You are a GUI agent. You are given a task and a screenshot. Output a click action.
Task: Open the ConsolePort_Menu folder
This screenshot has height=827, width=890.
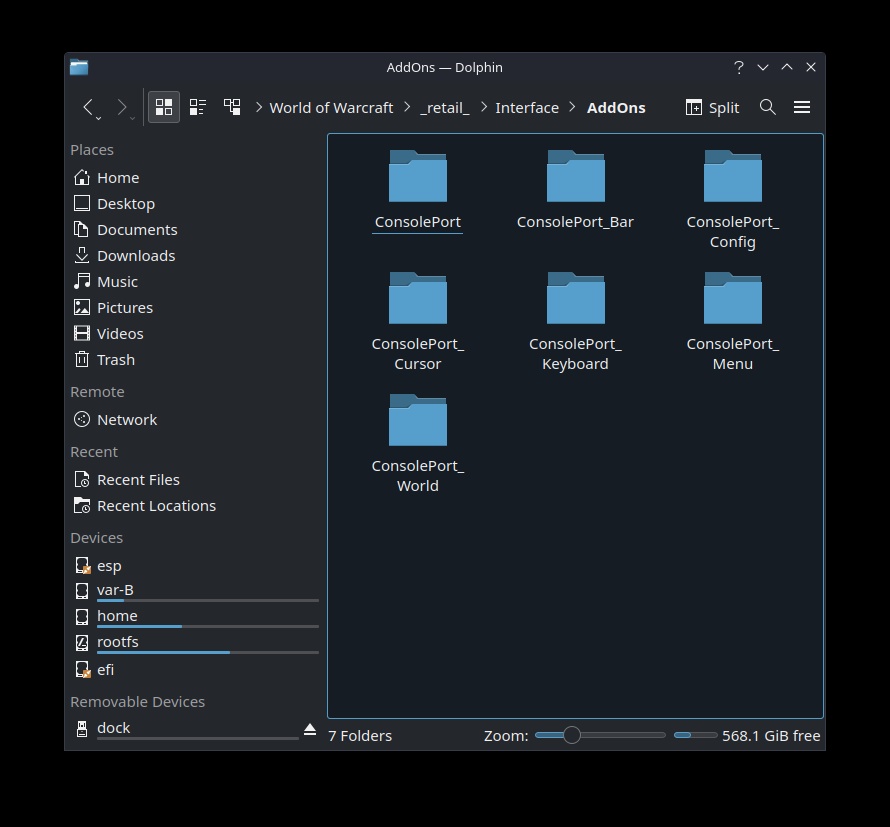(x=733, y=322)
